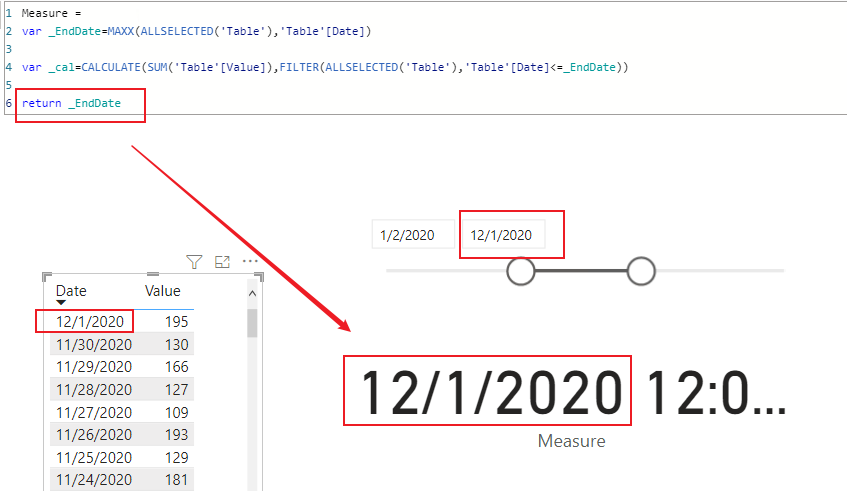Select the 11/25/2020 date cell
Screen dimensions: 847x491
click(94, 457)
